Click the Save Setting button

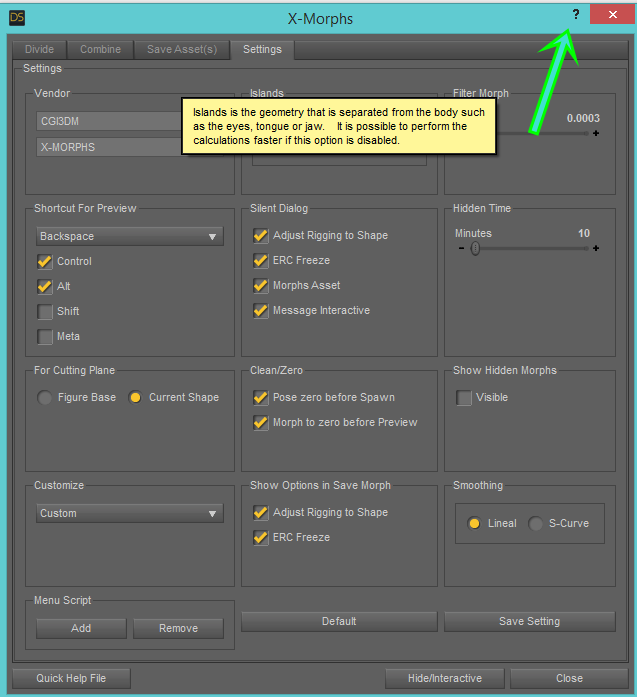coord(529,621)
